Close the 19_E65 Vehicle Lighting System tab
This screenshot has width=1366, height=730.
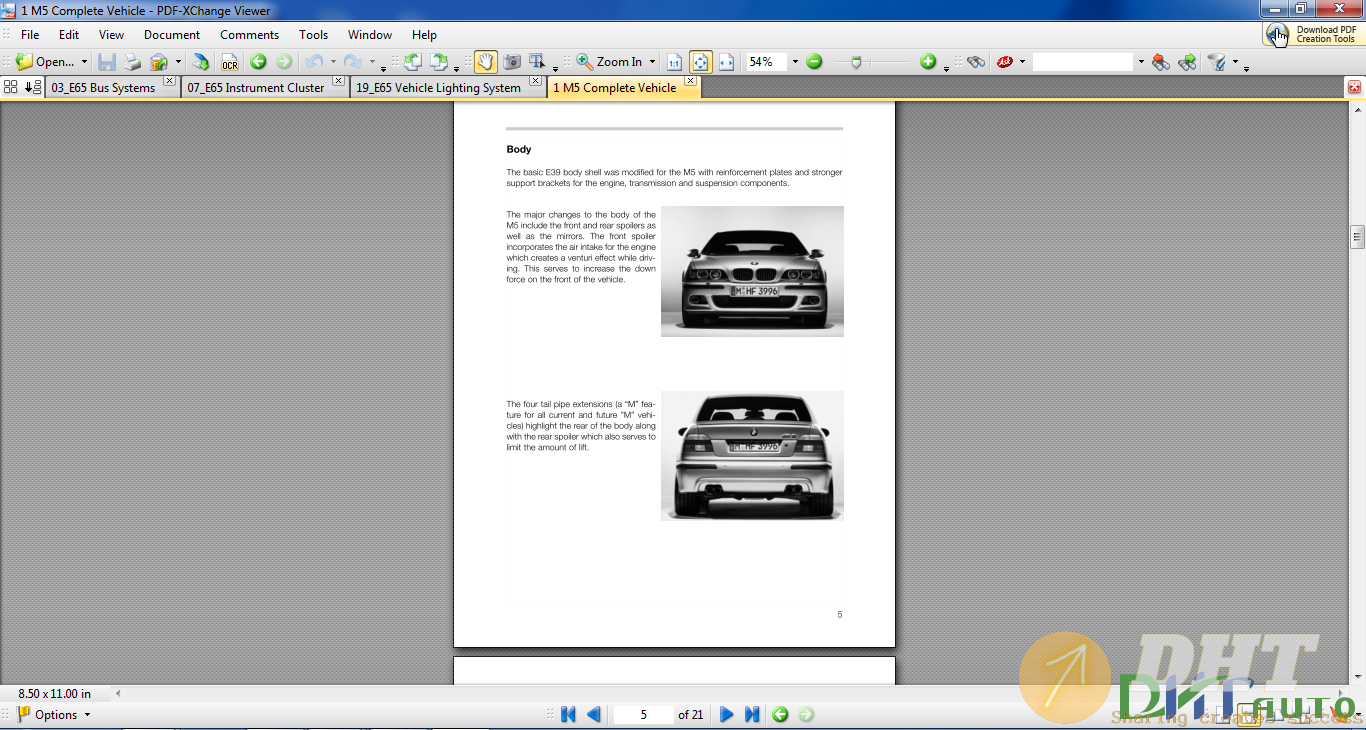(x=535, y=81)
